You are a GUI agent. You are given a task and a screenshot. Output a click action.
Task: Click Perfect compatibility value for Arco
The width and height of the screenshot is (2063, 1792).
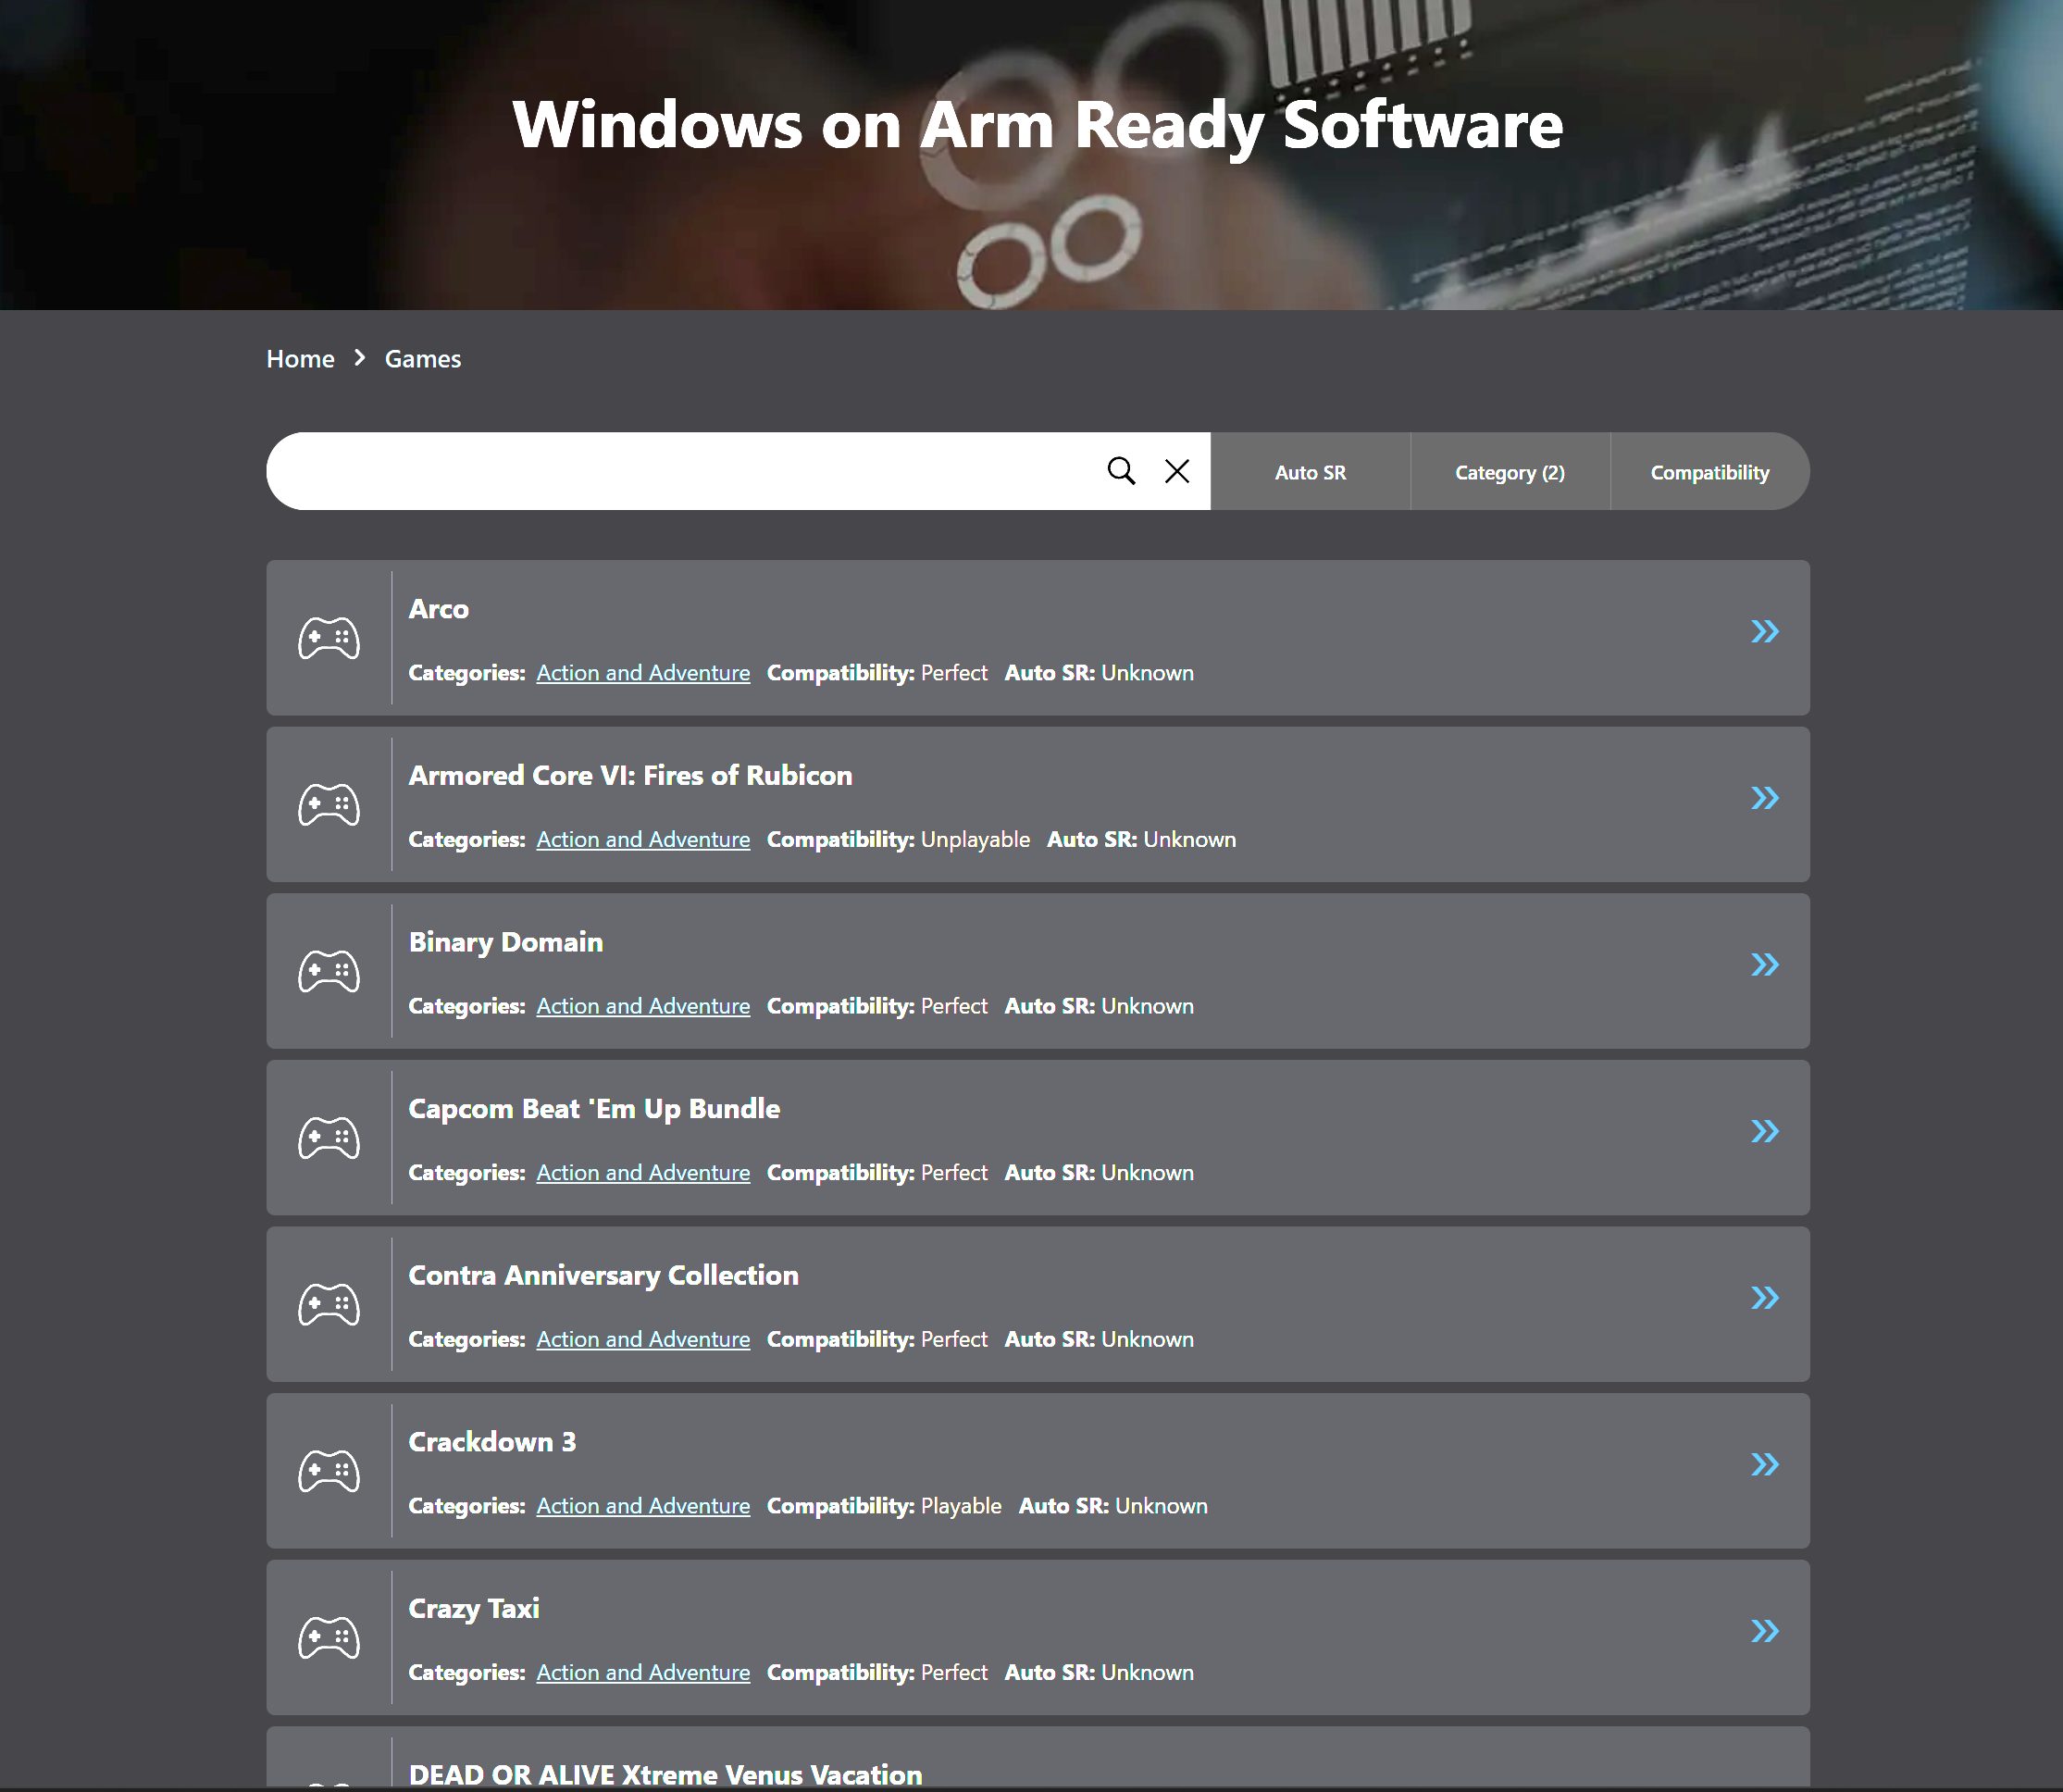tap(954, 673)
